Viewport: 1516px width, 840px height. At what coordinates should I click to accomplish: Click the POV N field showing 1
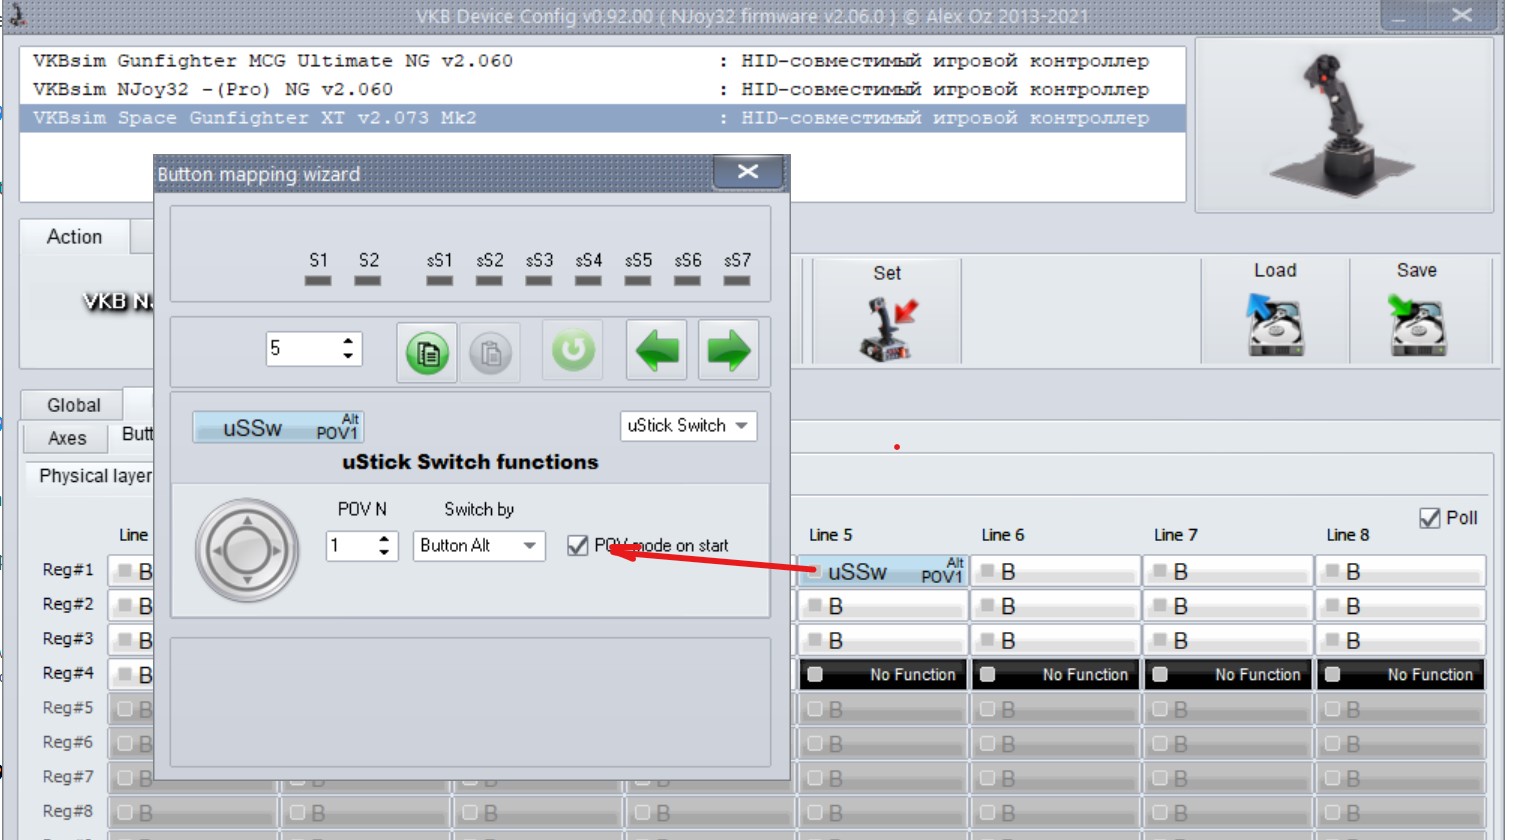coord(351,545)
